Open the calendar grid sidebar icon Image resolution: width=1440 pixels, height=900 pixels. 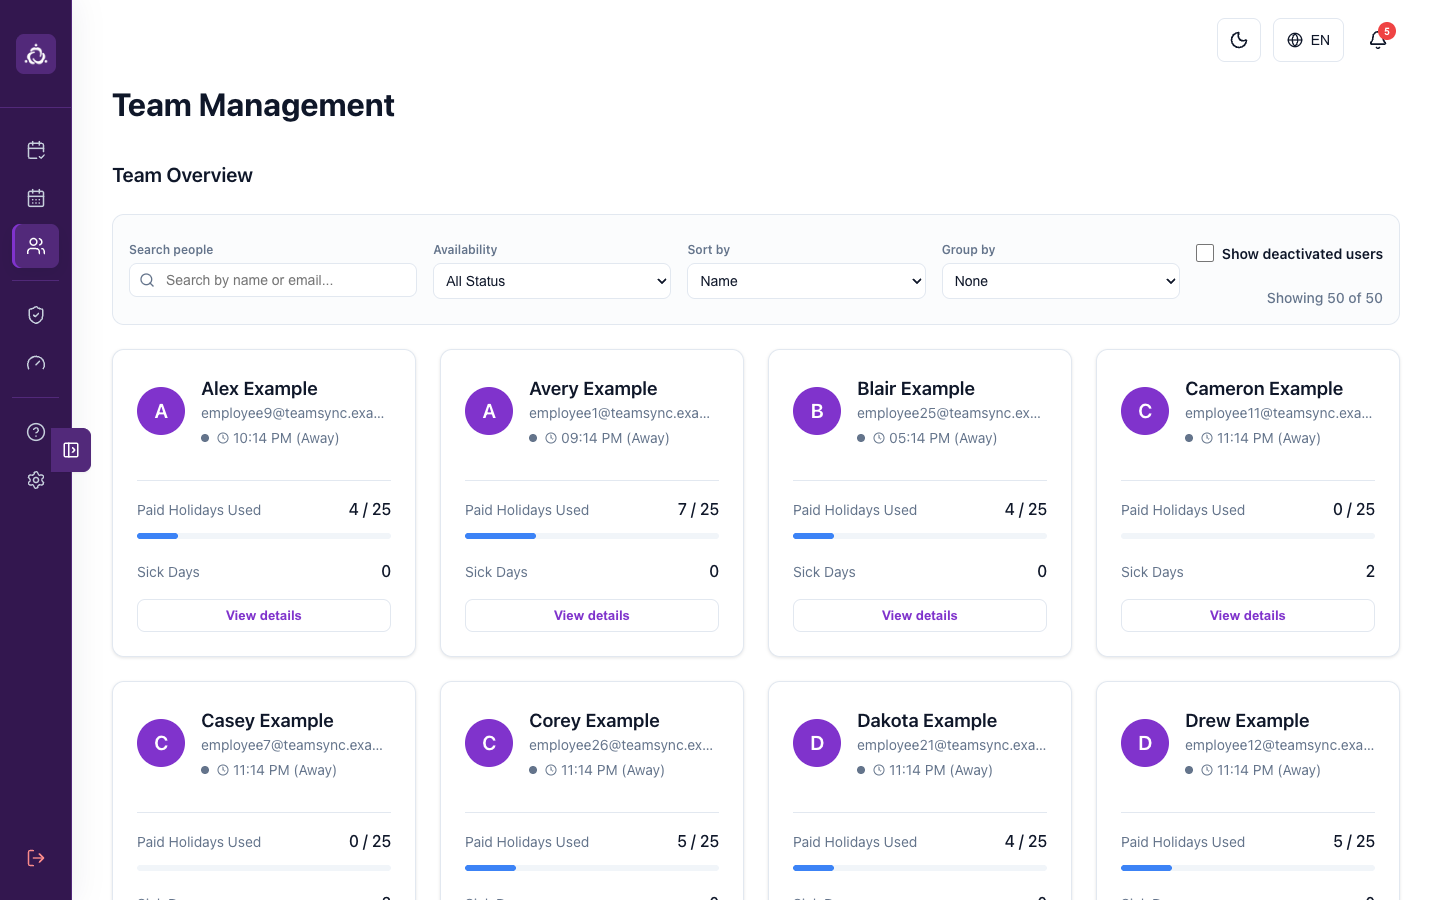pyautogui.click(x=36, y=198)
